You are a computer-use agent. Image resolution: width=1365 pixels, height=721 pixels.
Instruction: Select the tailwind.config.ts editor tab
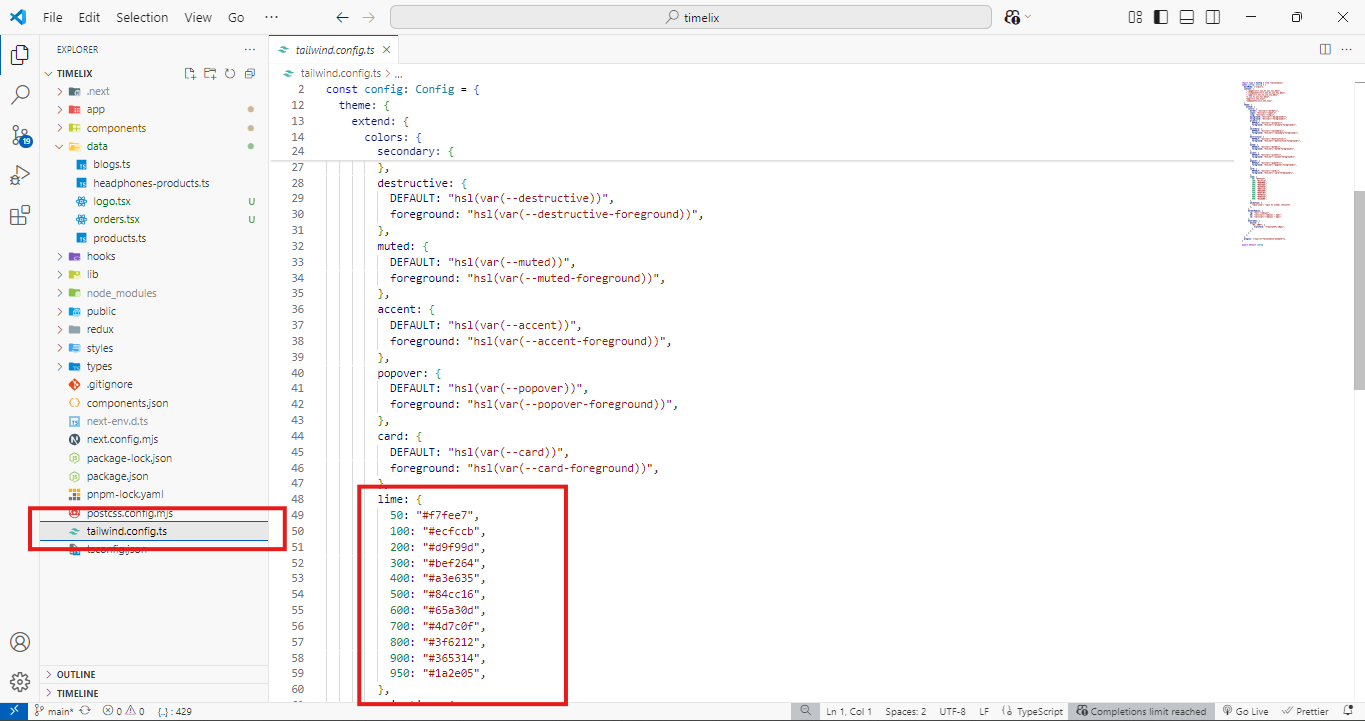click(334, 49)
